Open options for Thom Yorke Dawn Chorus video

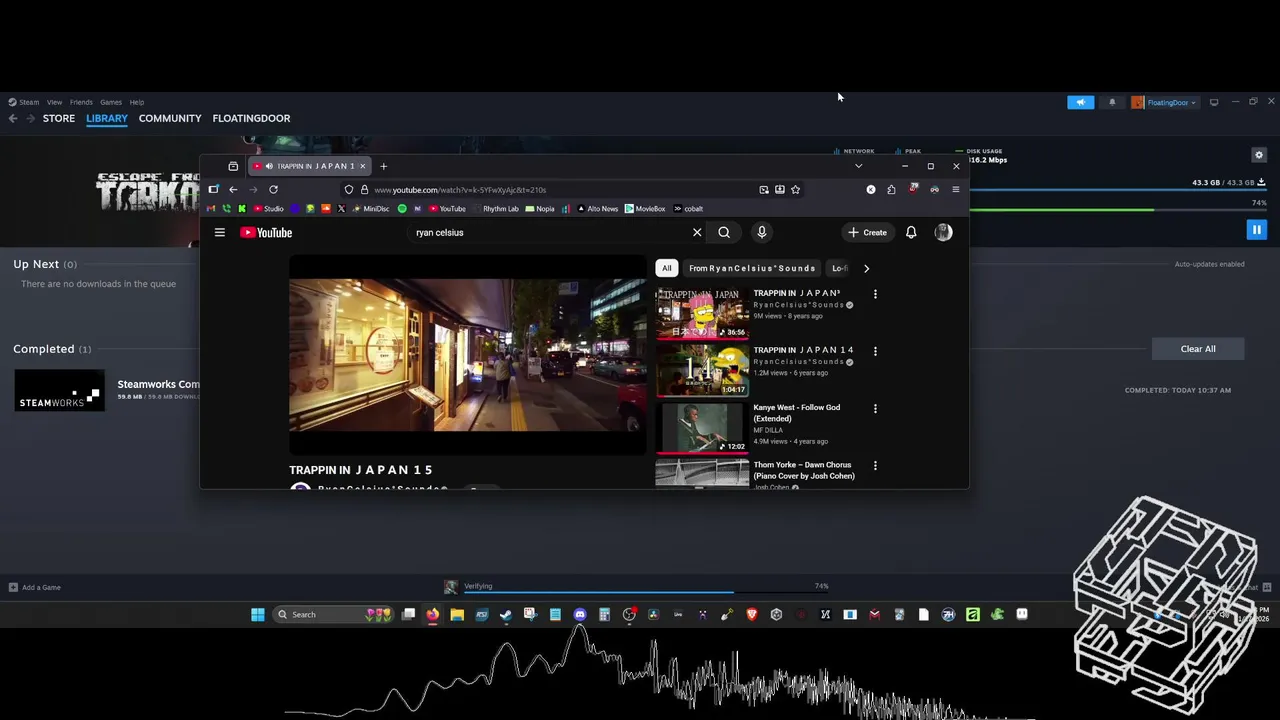875,465
